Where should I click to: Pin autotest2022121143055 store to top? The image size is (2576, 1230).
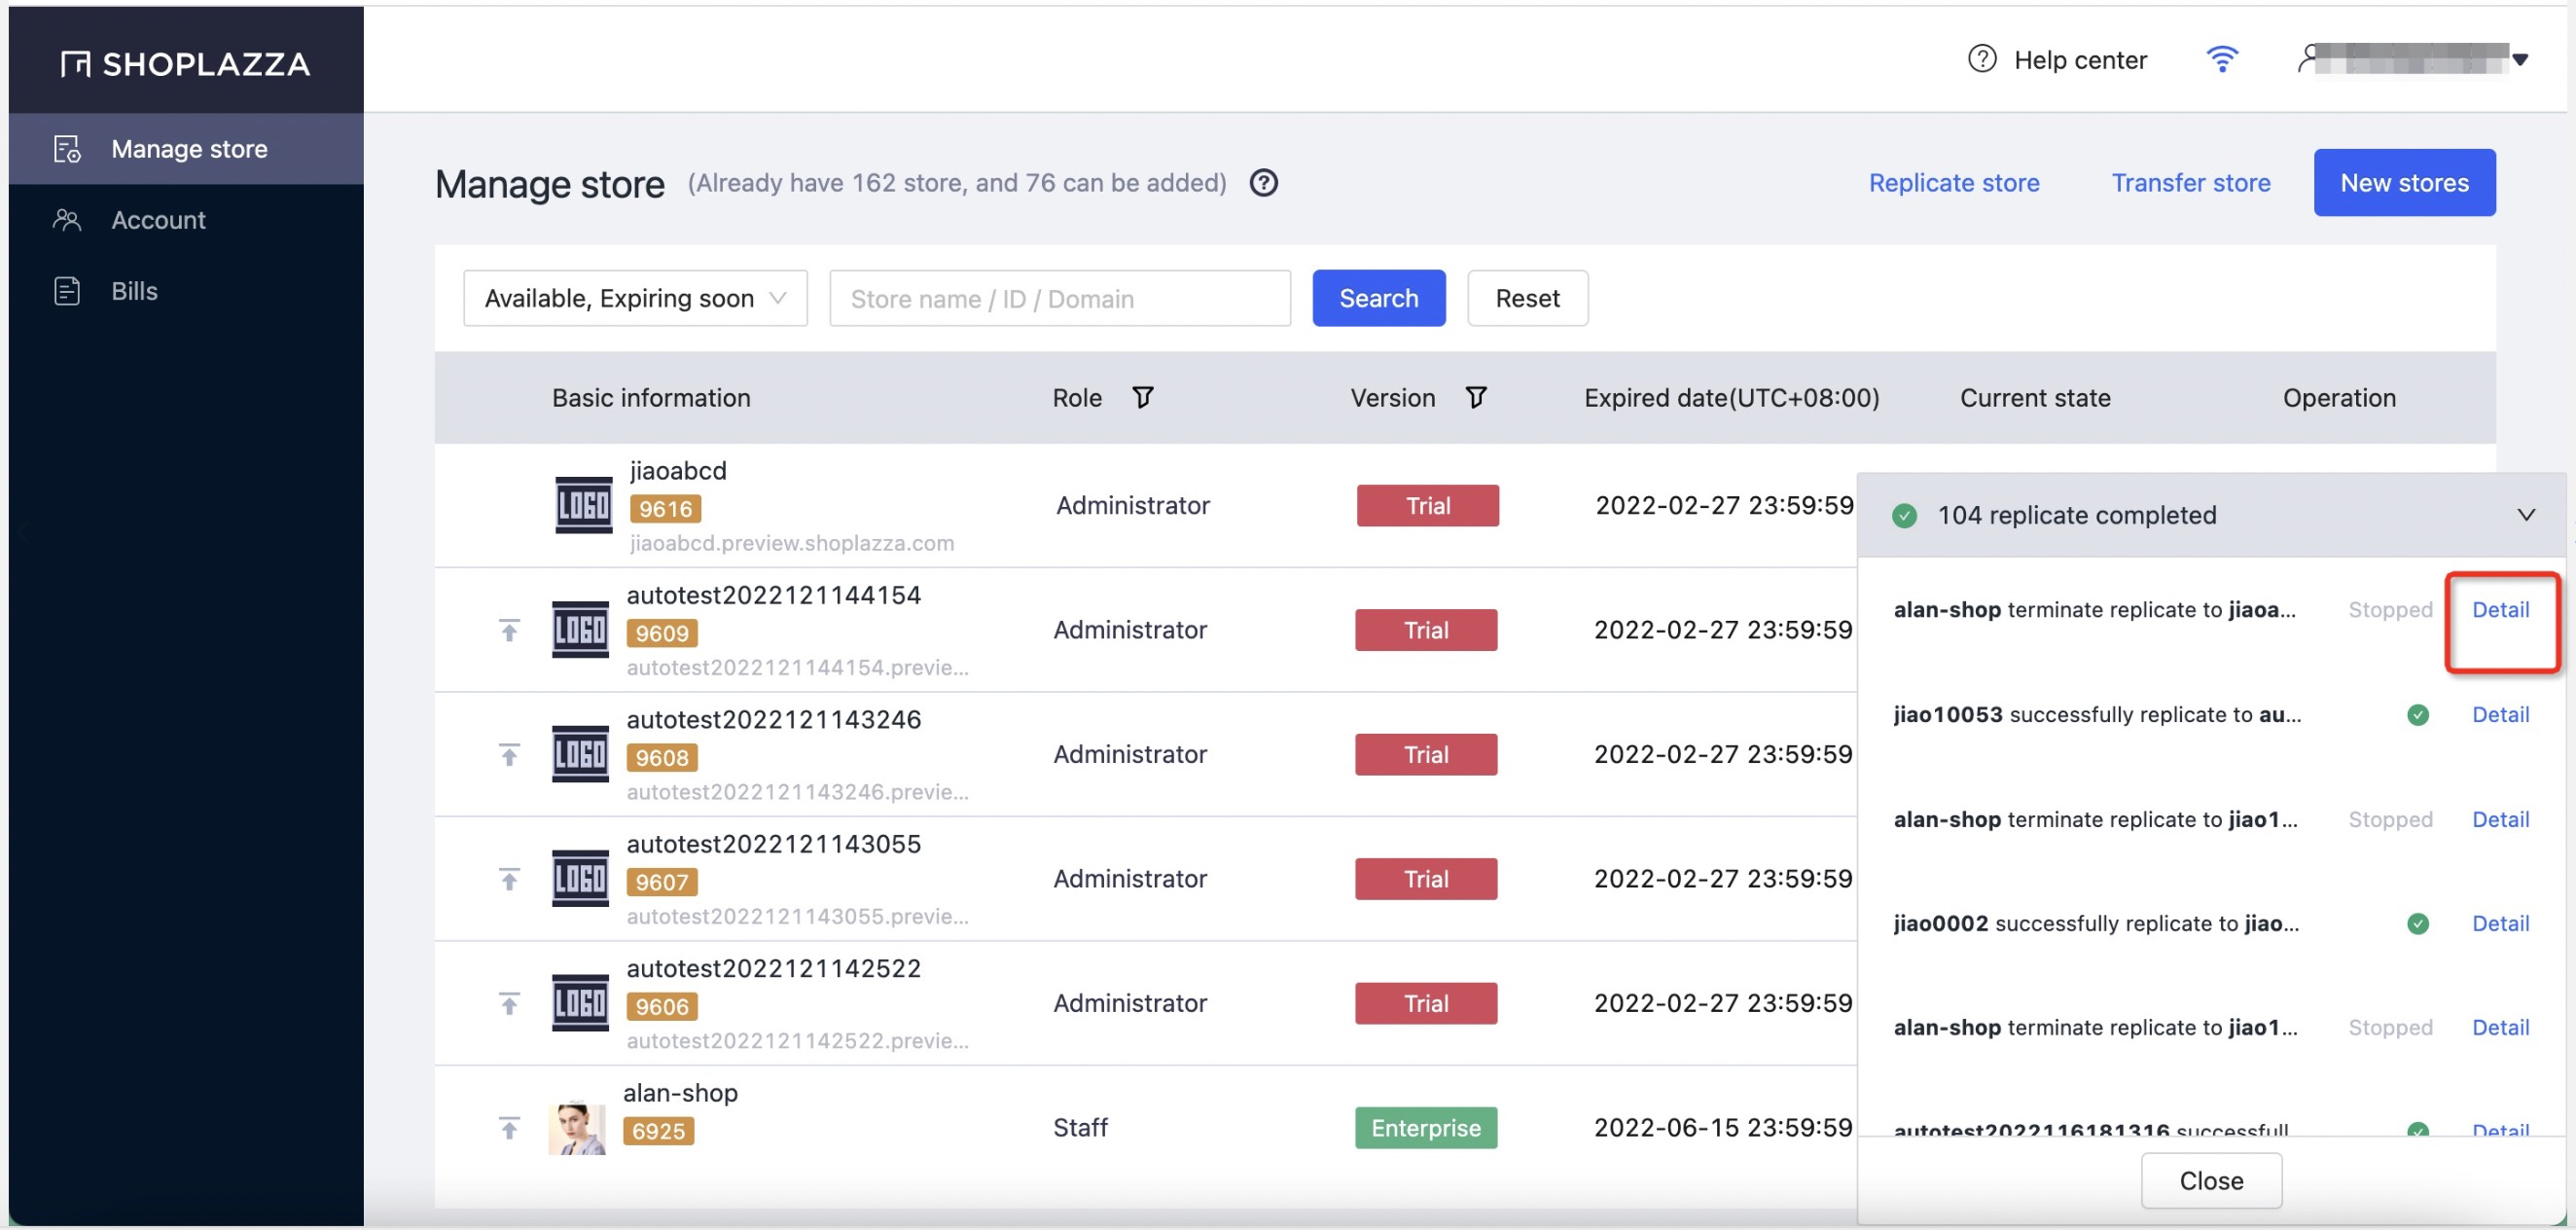509,879
